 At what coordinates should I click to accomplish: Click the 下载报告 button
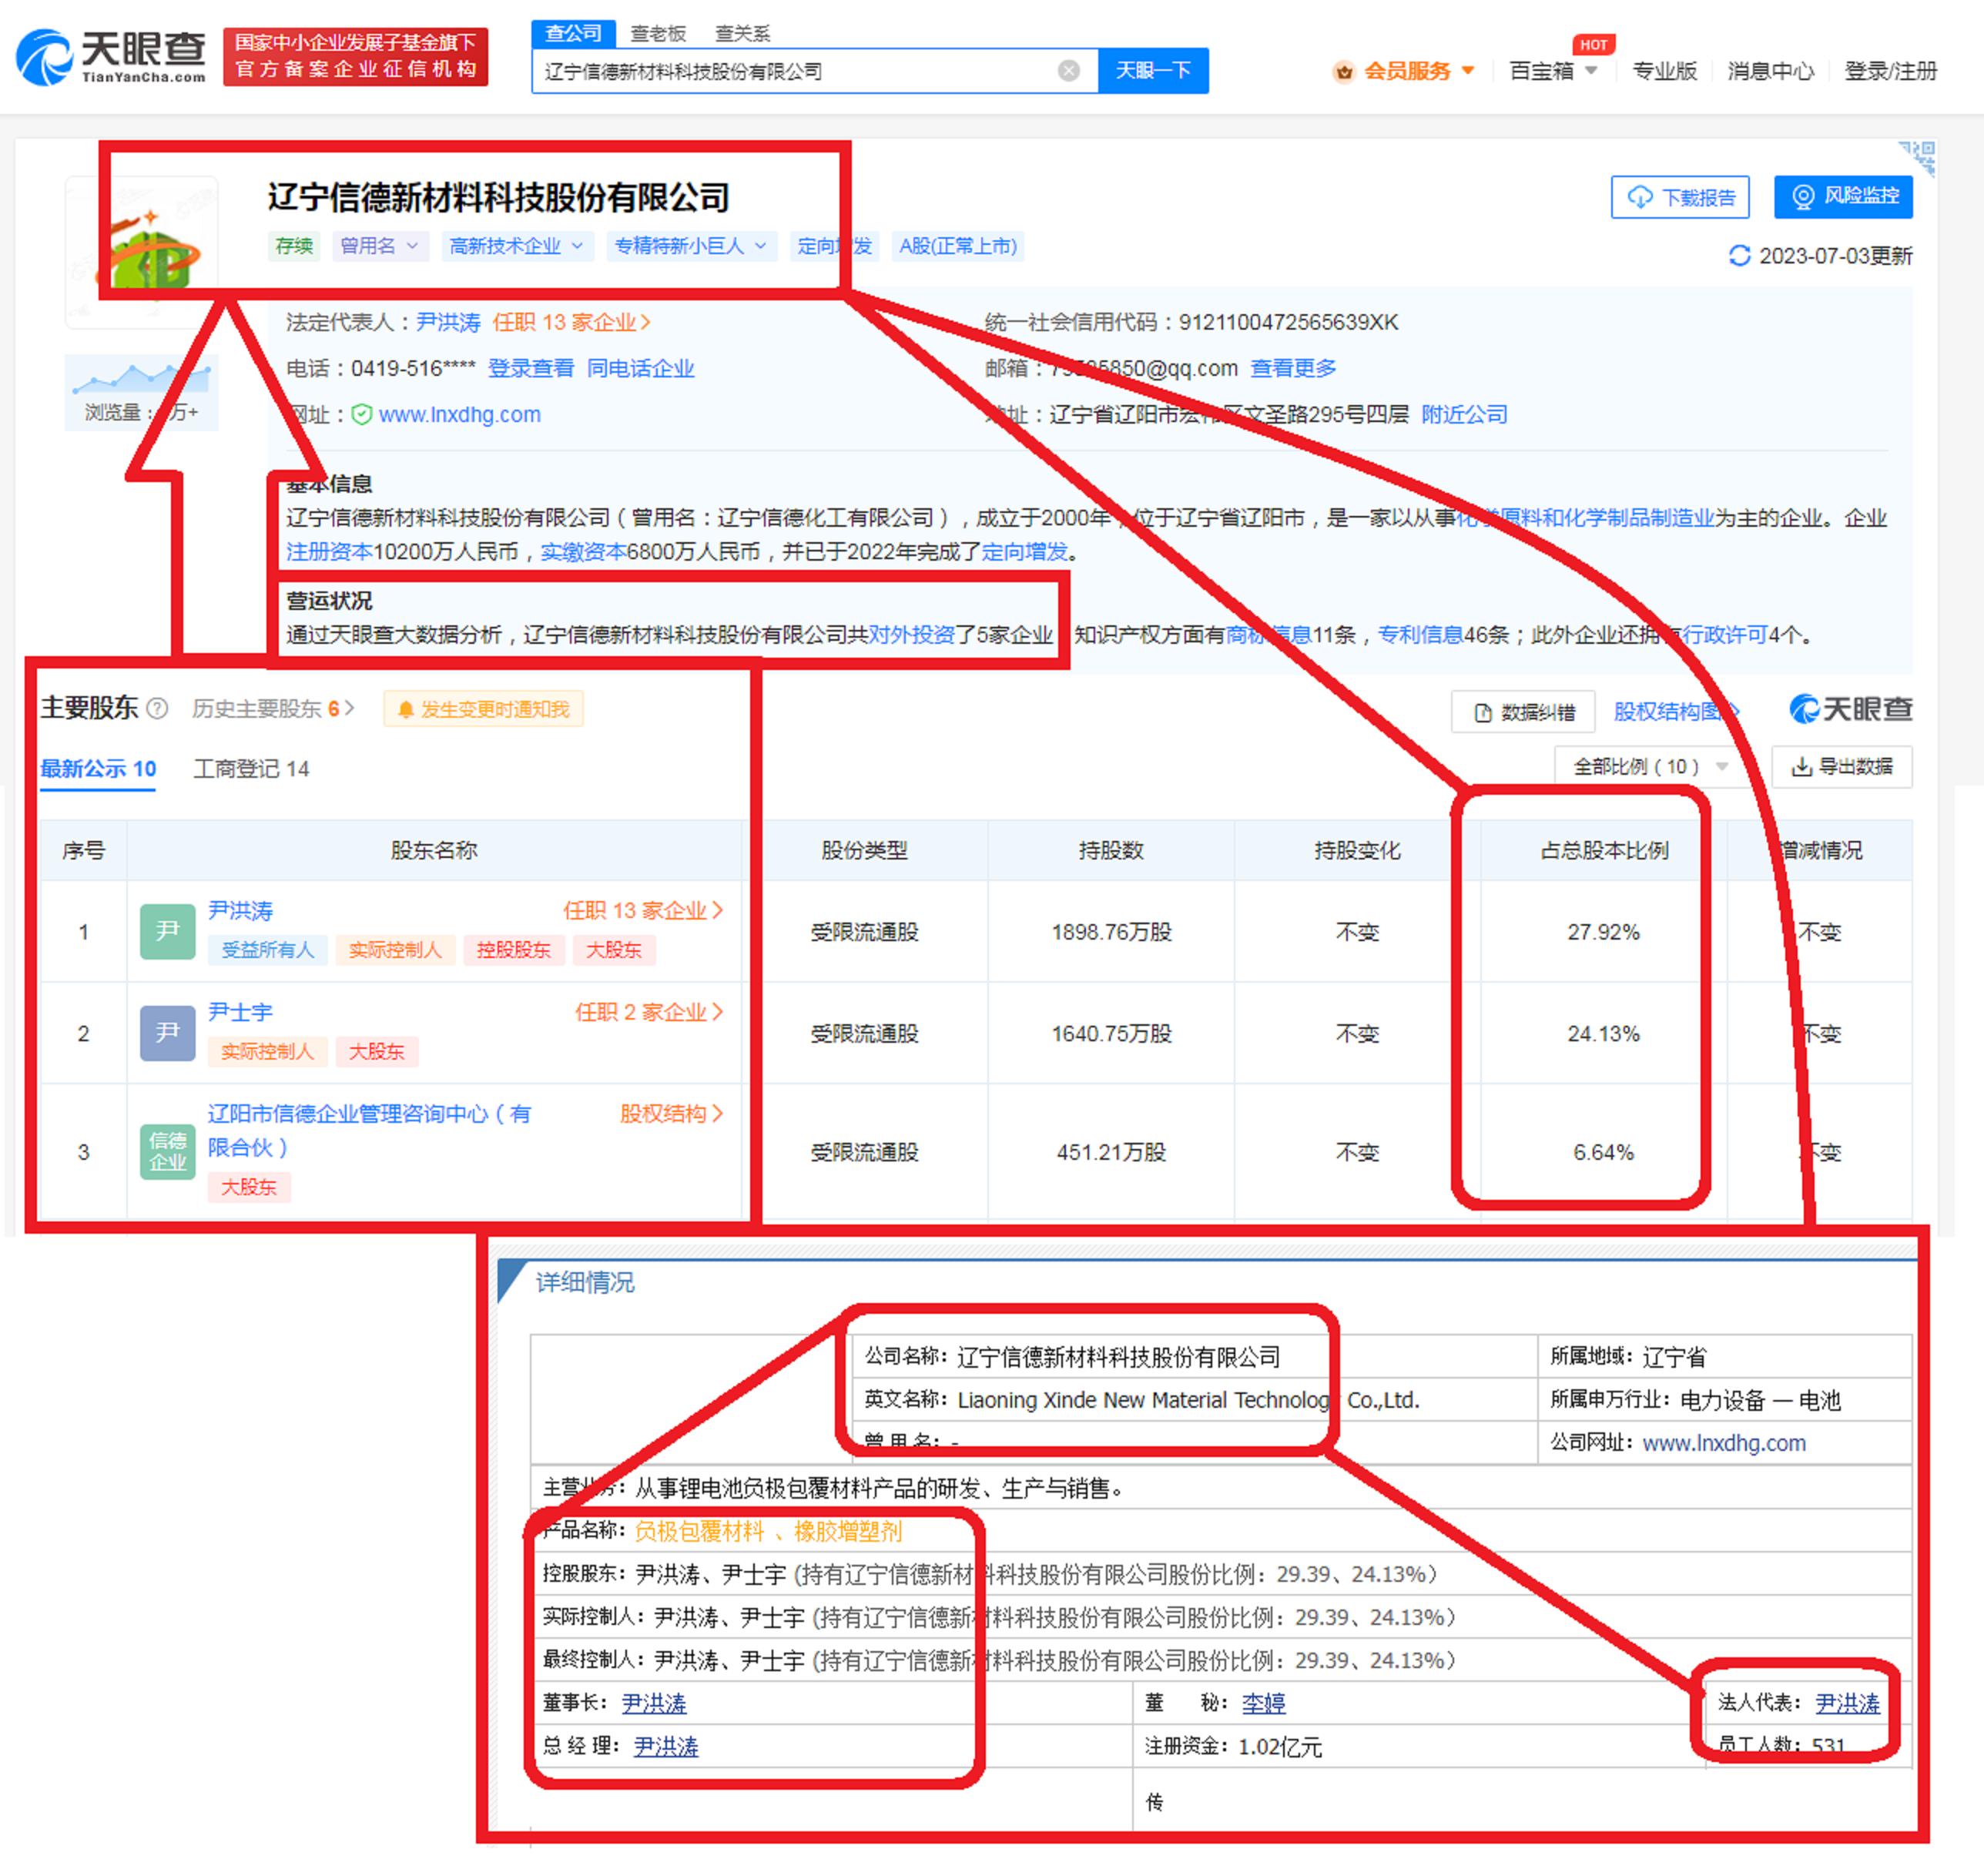[1680, 197]
